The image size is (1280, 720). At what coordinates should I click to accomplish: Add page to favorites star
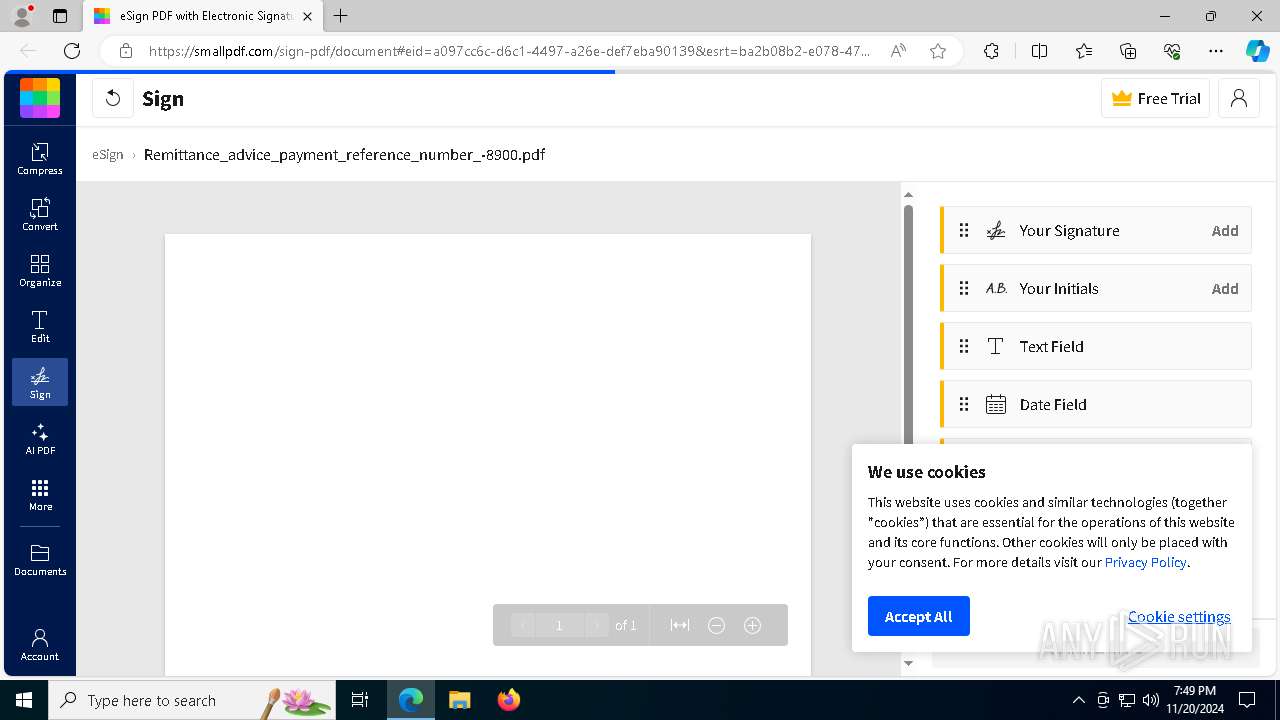938,51
